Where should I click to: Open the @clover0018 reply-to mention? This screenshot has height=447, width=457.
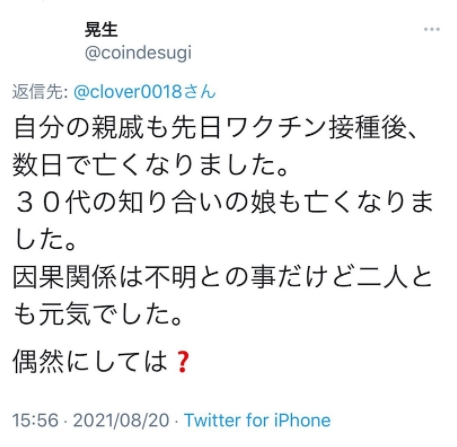pyautogui.click(x=128, y=92)
